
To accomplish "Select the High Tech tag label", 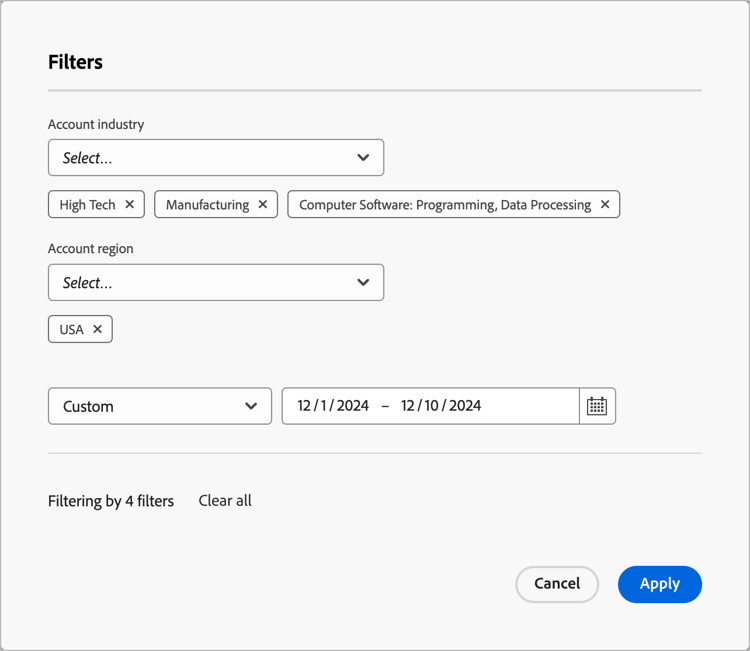I will click(87, 205).
